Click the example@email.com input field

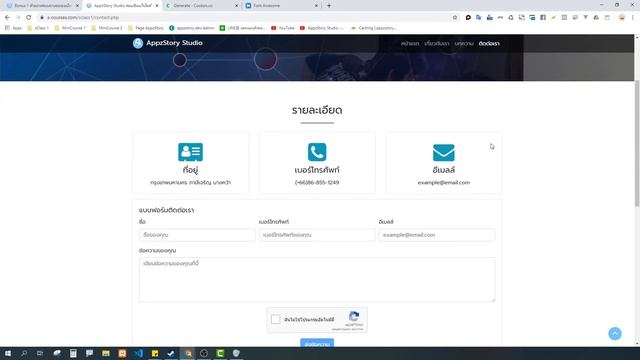click(x=437, y=235)
